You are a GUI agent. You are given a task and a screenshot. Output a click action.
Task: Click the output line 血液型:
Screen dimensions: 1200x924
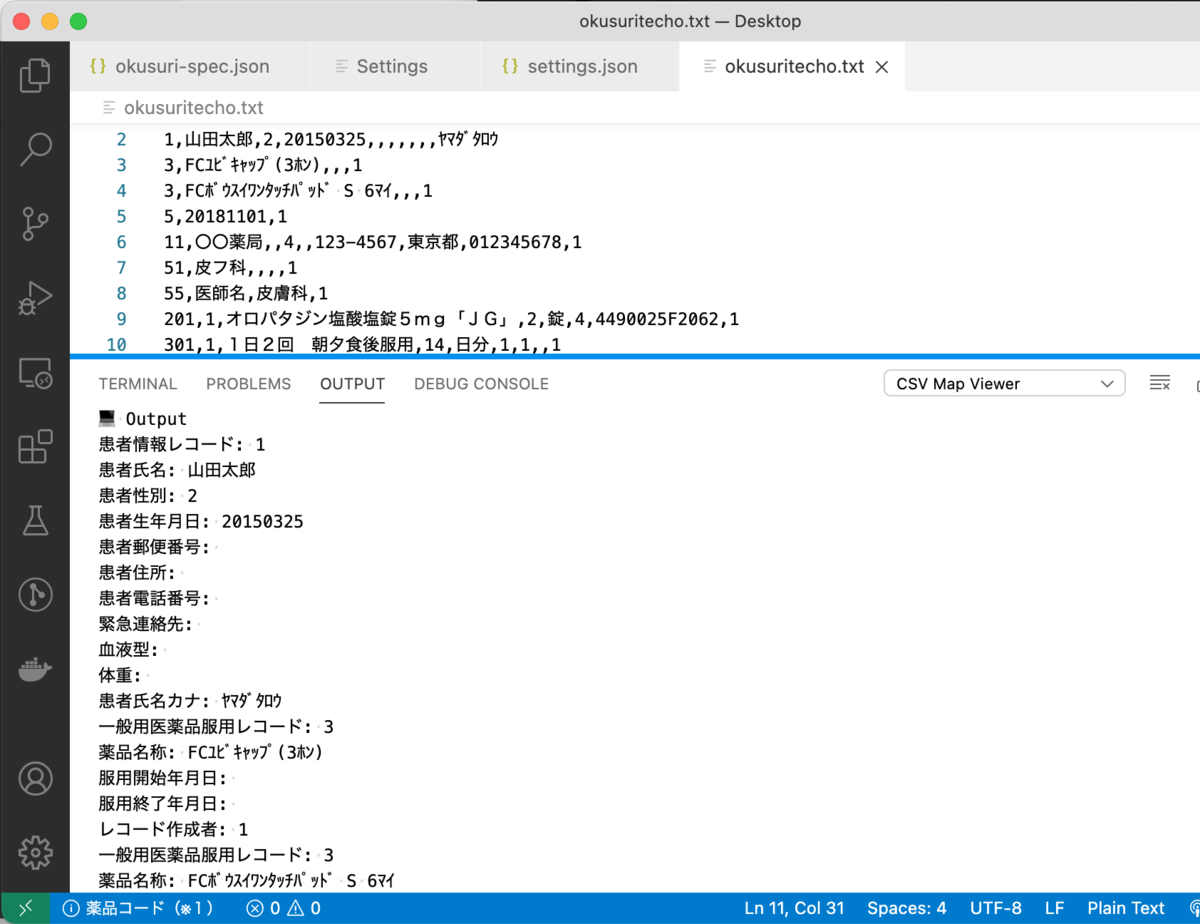coord(129,649)
